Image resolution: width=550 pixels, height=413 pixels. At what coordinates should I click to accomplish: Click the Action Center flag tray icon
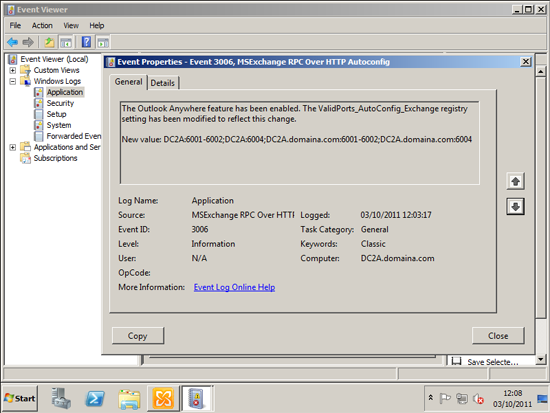pos(445,399)
